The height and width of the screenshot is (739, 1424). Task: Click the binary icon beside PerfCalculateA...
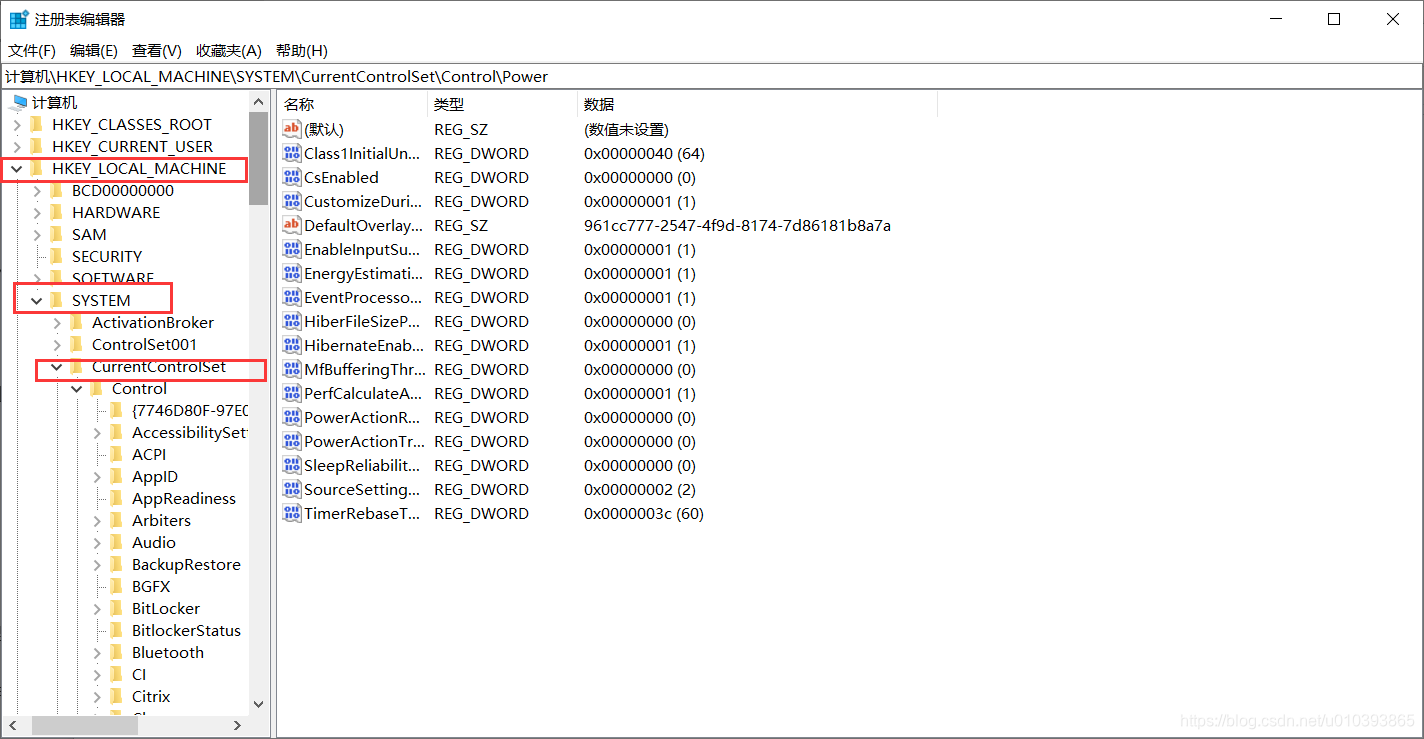292,393
